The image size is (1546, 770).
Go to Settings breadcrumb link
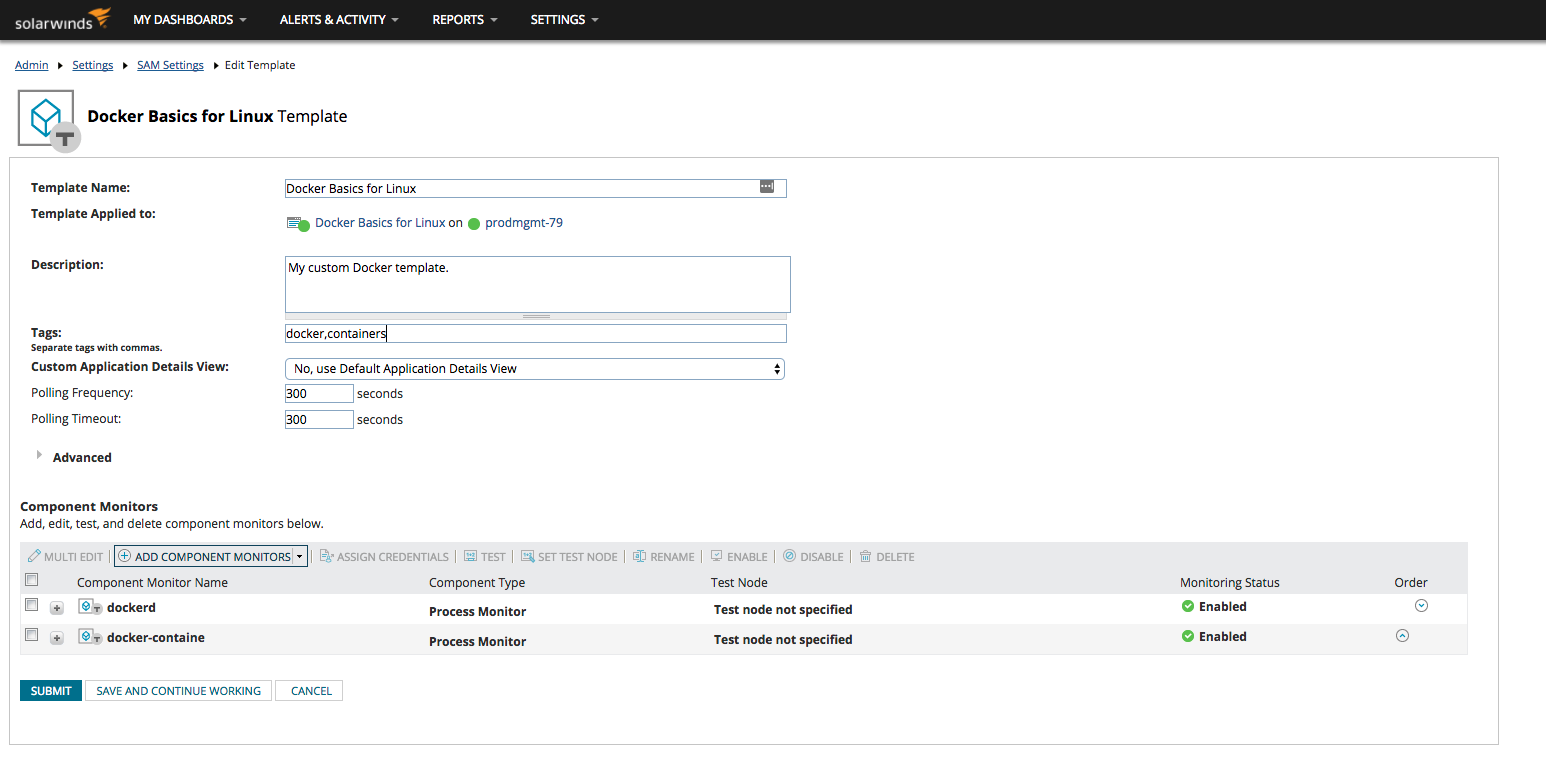click(93, 65)
